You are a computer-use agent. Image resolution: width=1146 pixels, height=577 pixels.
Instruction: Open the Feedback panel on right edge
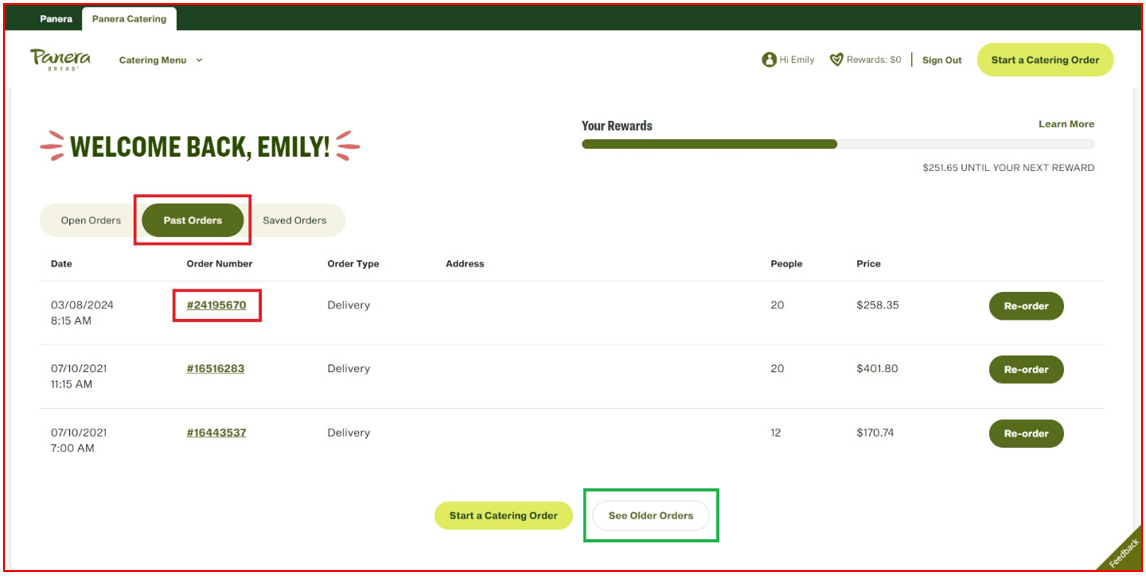(x=1122, y=553)
